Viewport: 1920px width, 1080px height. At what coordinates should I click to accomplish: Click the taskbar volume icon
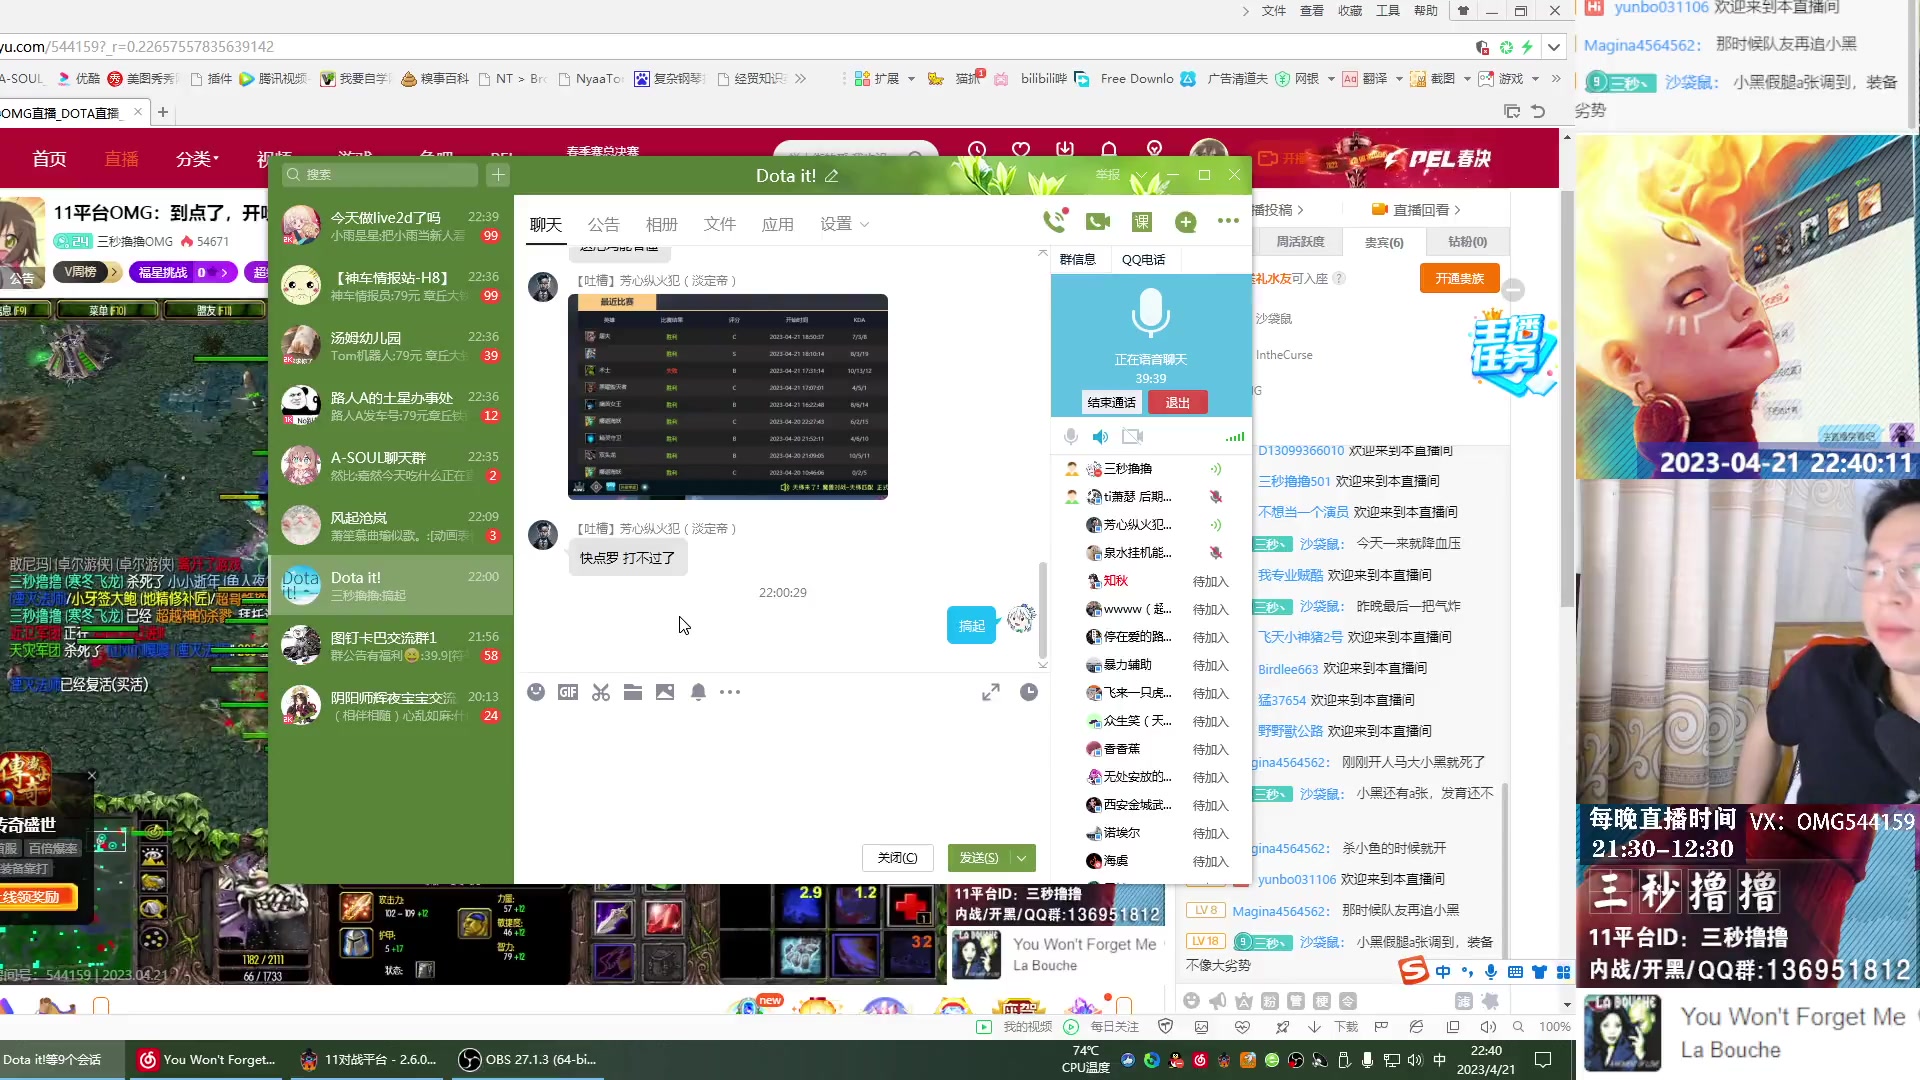1414,1060
